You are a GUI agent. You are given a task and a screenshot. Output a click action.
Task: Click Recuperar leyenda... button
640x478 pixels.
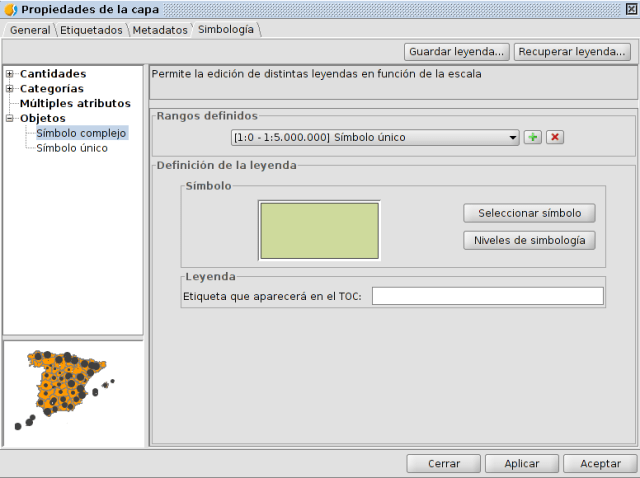[572, 52]
